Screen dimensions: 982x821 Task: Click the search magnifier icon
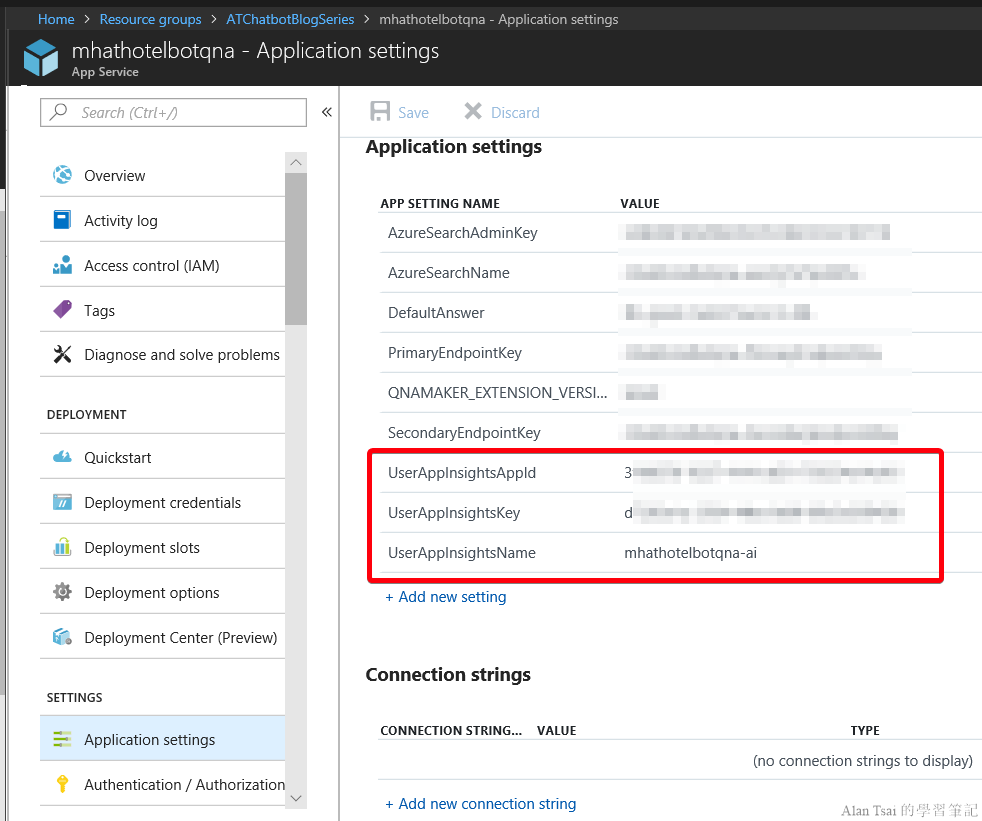[58, 111]
